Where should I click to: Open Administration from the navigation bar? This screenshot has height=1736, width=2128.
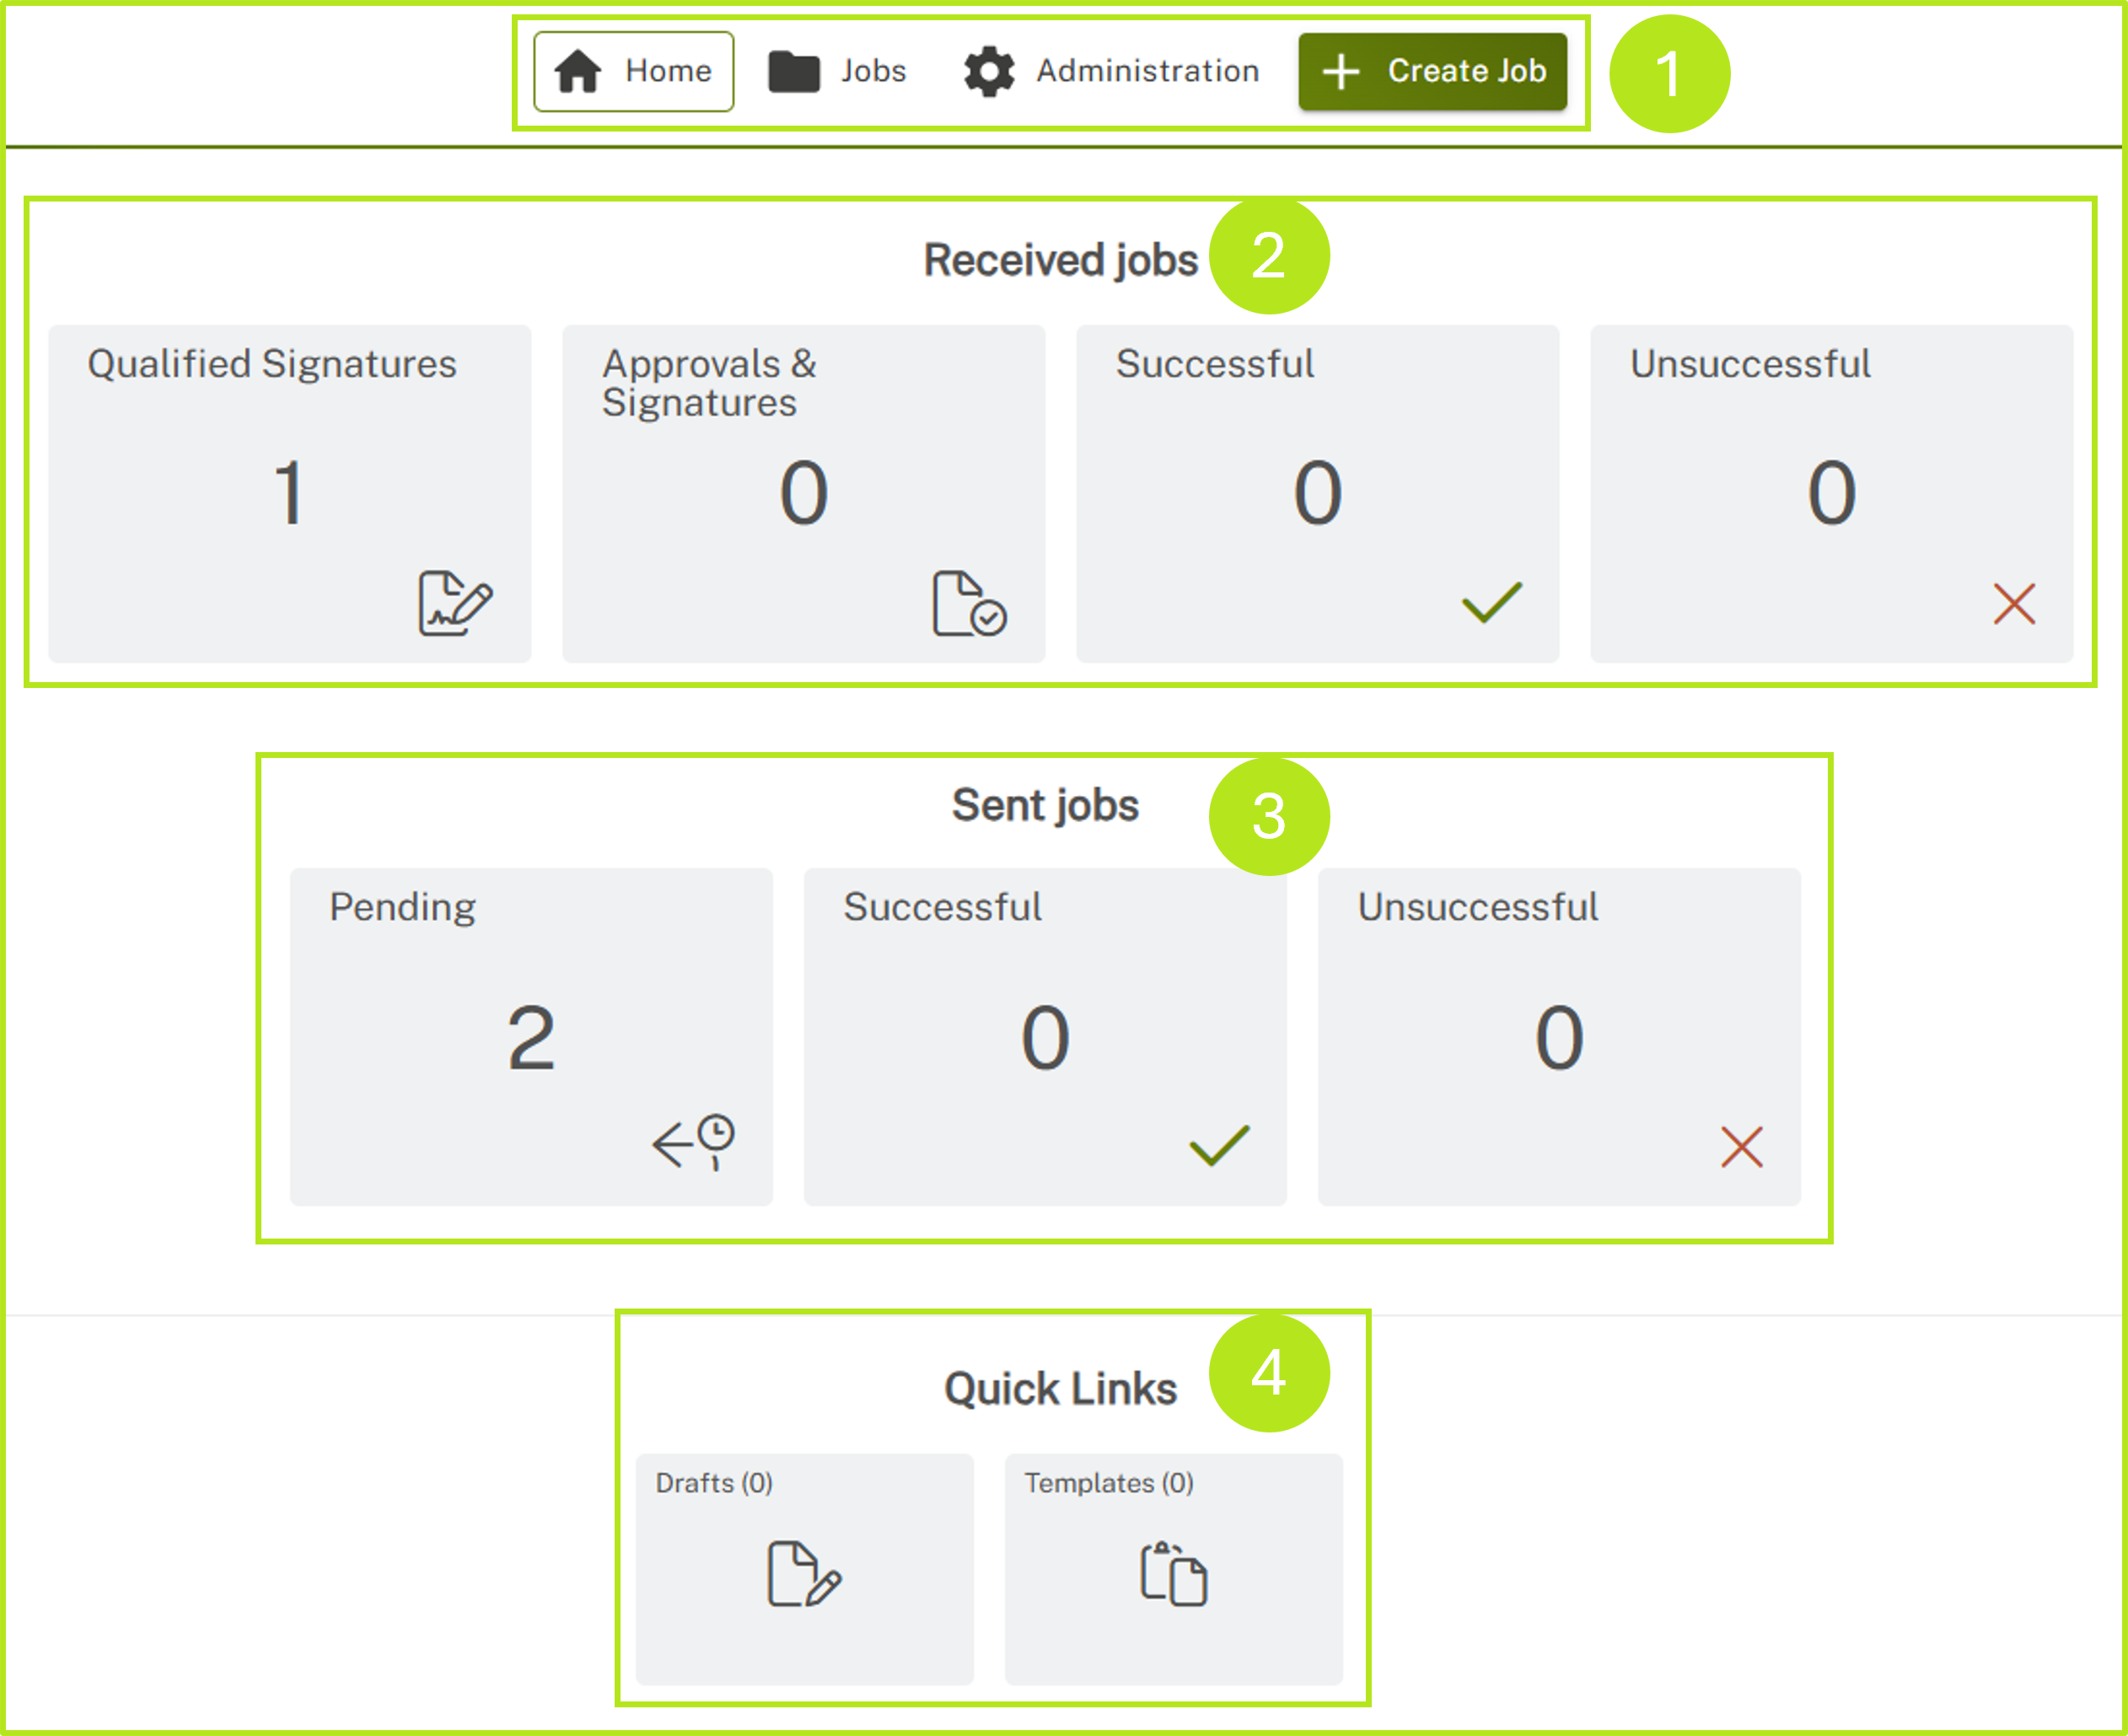(1112, 70)
